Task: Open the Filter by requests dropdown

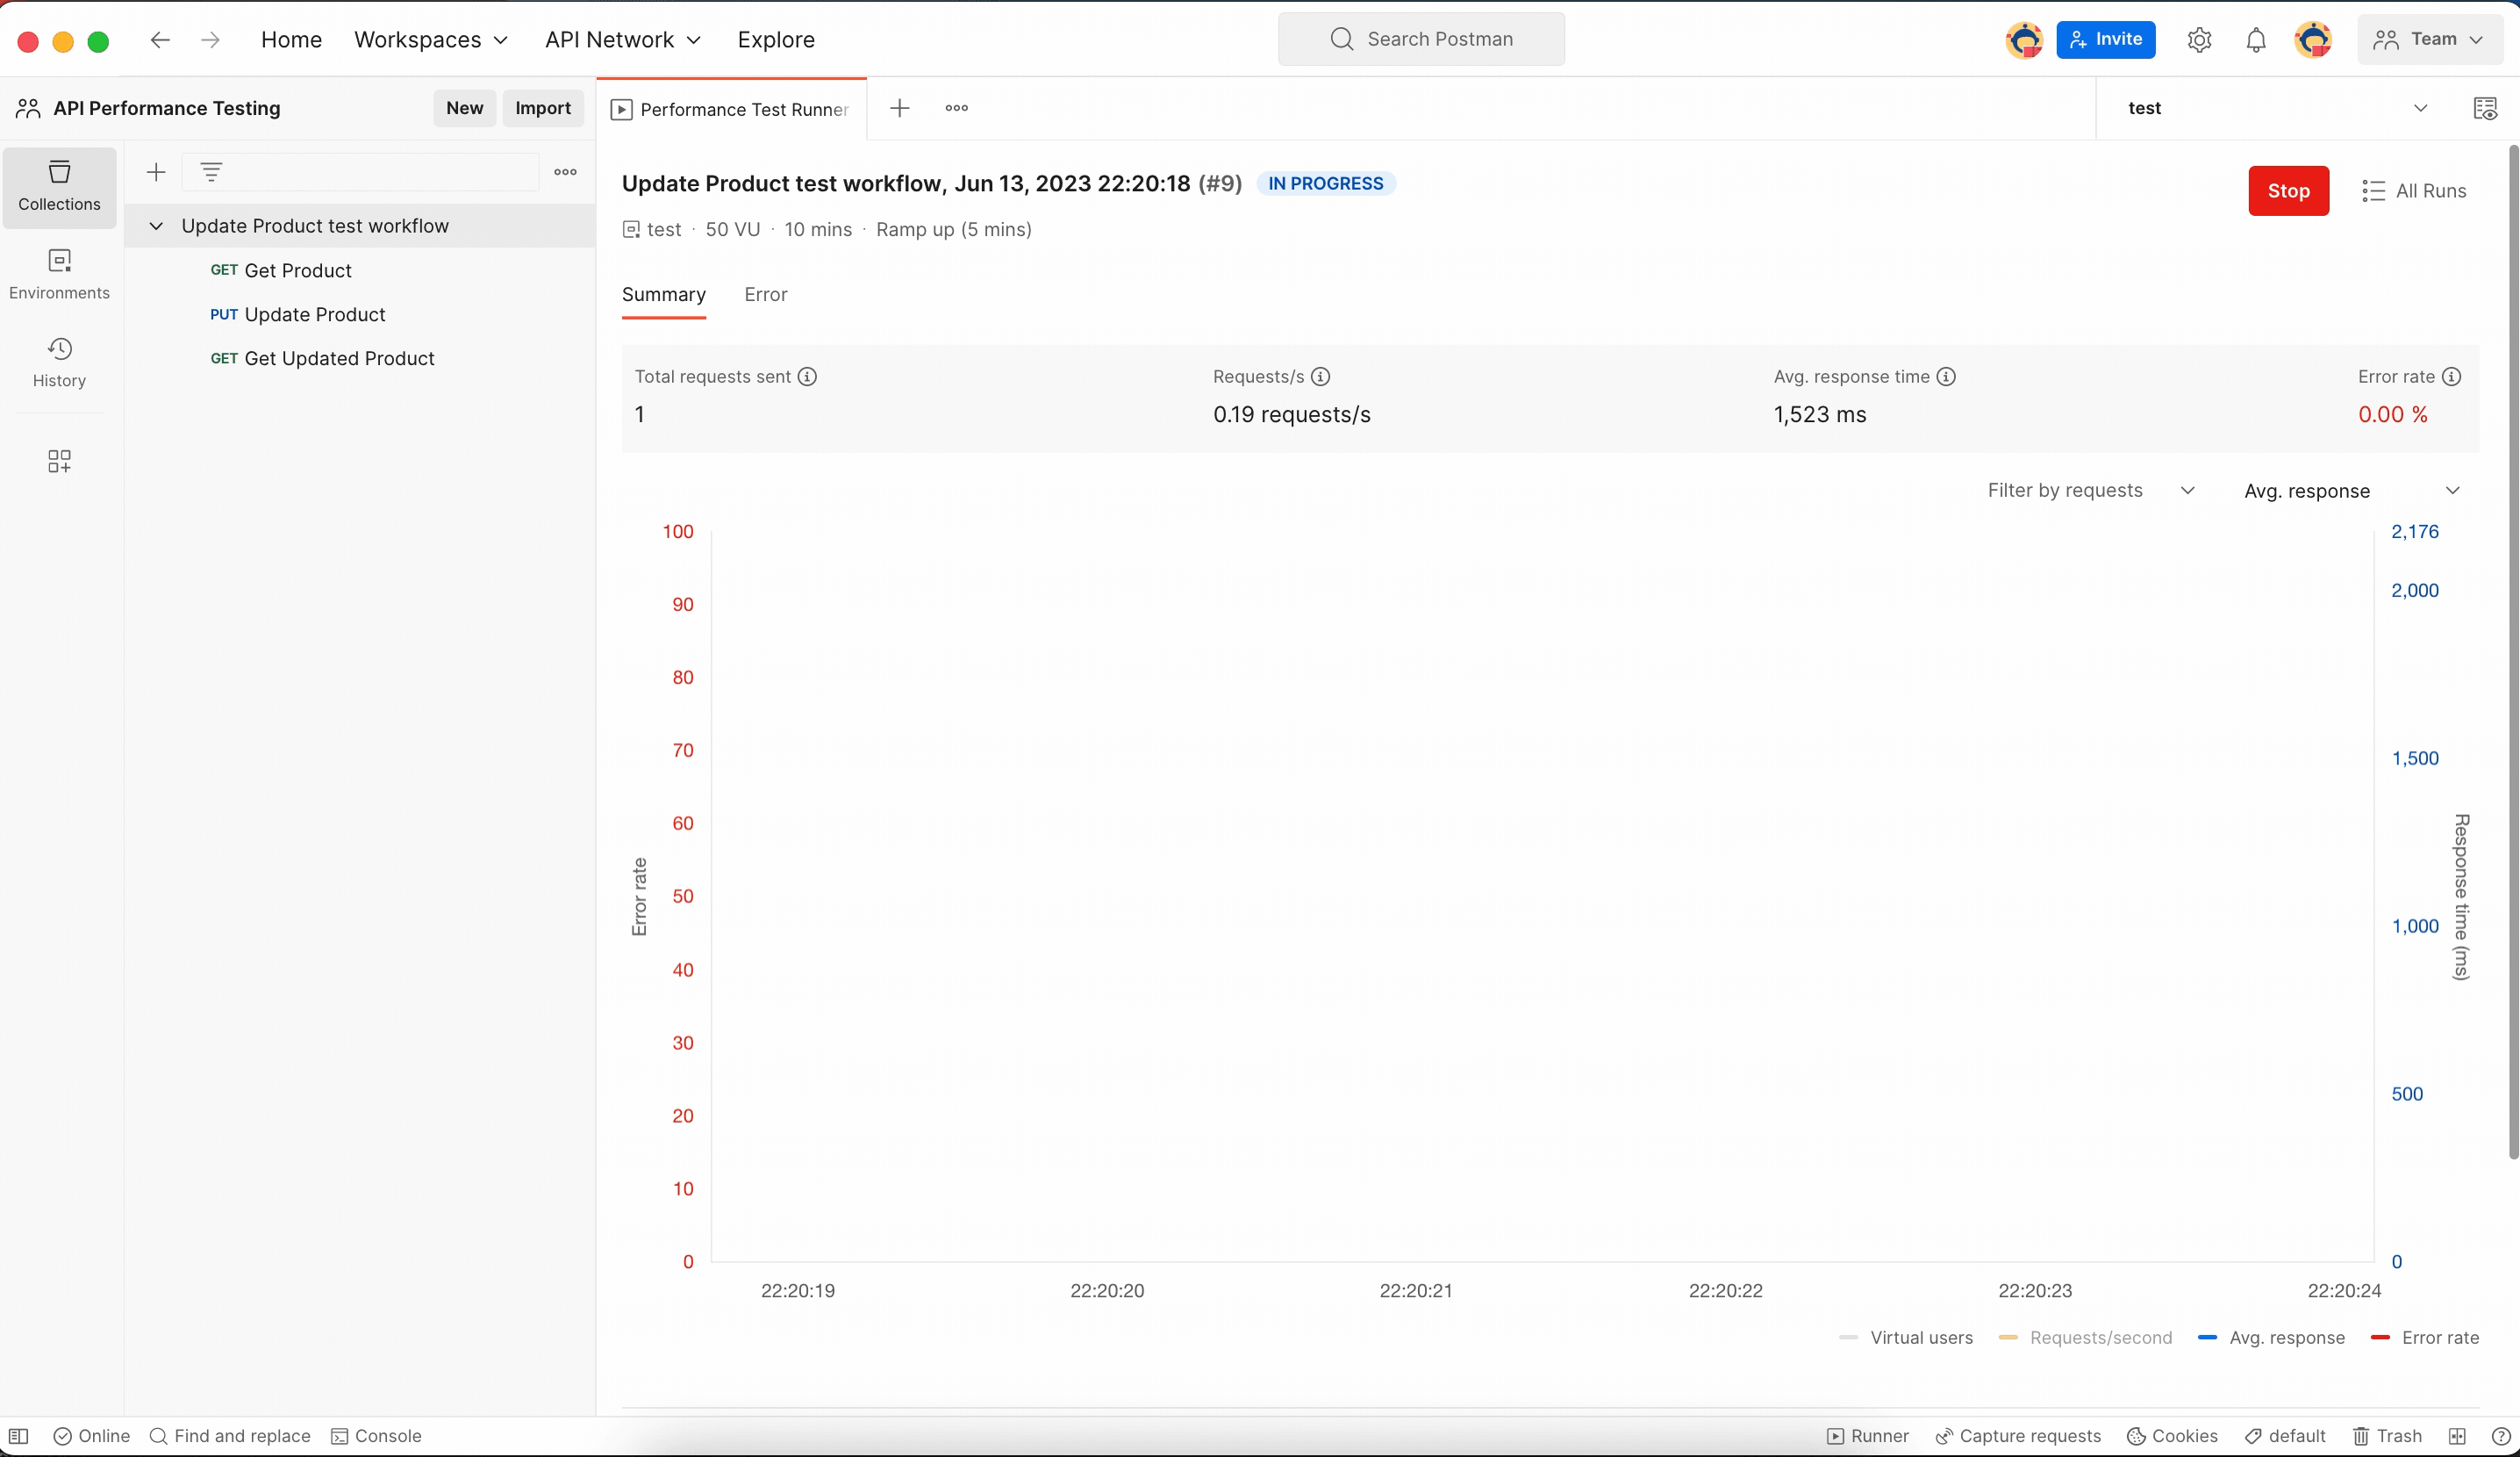Action: [x=2091, y=490]
